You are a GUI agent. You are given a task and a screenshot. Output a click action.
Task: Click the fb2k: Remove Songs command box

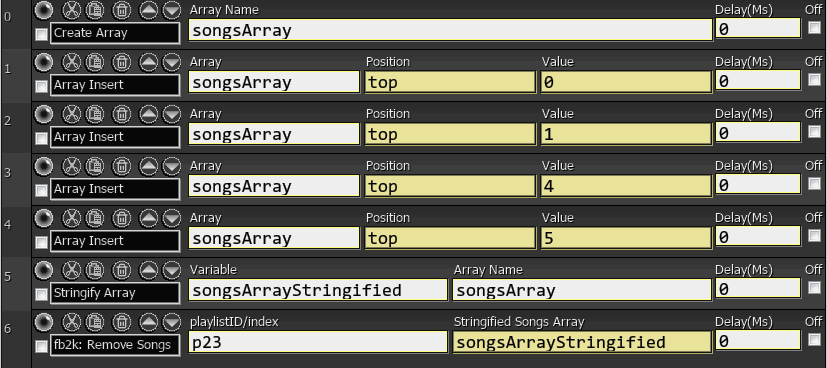coord(115,345)
